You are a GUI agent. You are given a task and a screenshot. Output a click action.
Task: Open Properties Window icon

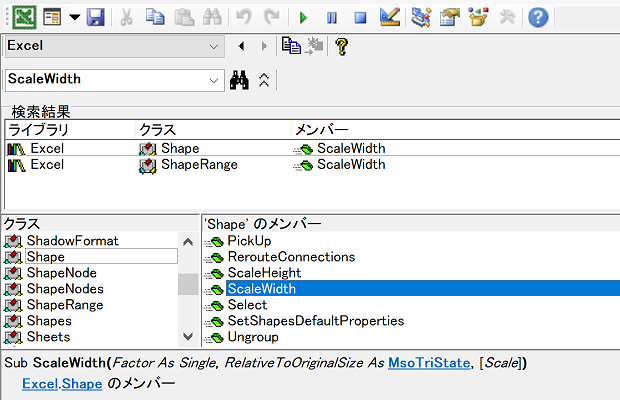point(450,17)
